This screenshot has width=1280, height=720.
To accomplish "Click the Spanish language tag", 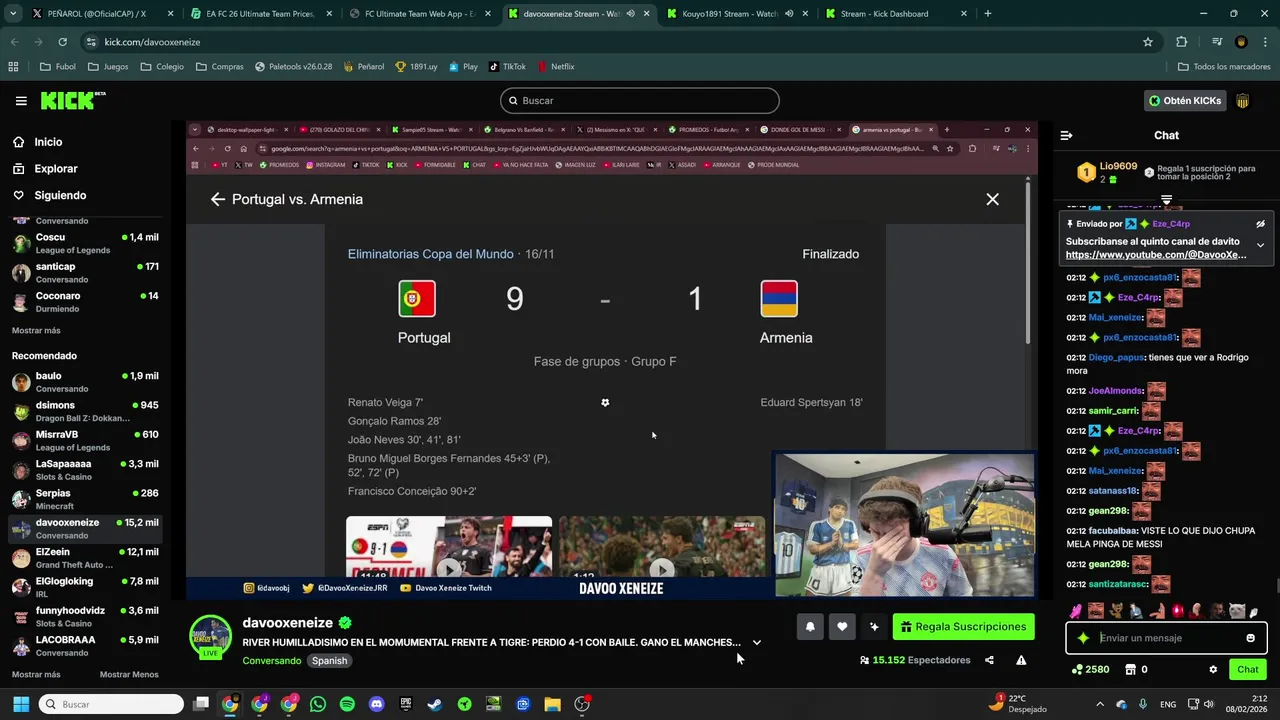I will (x=329, y=661).
